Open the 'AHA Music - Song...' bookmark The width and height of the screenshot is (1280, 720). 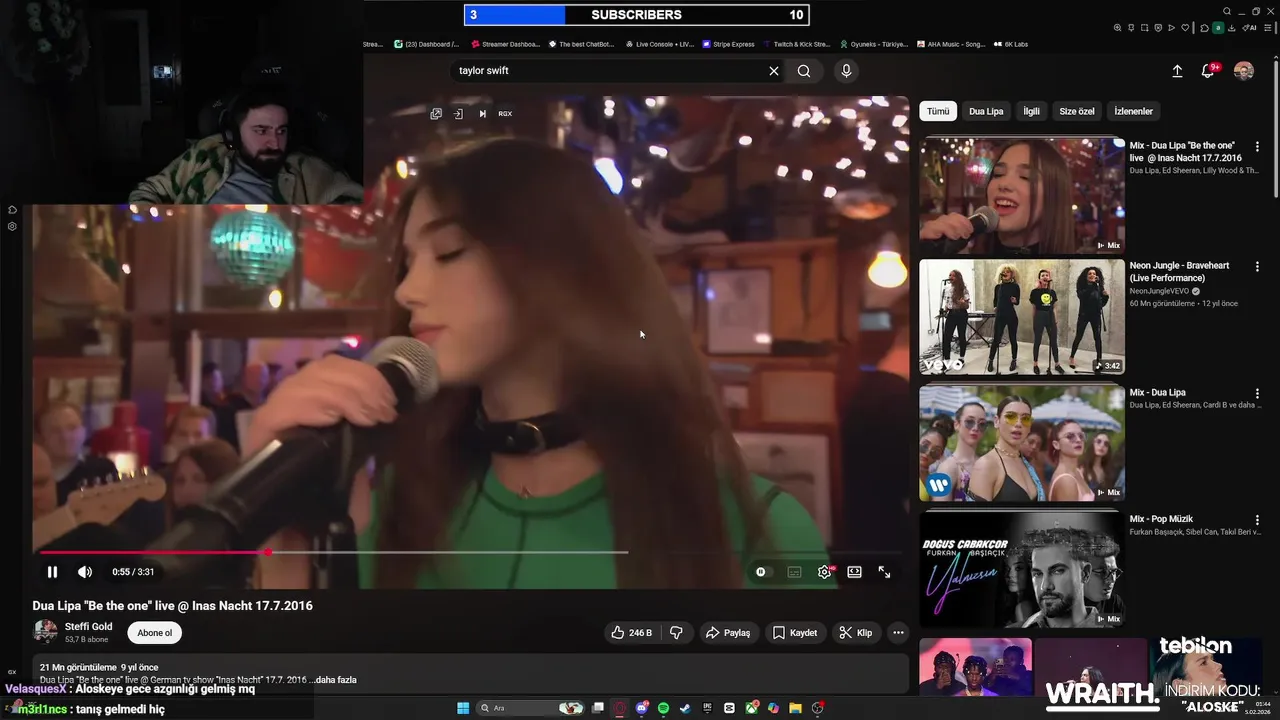pos(949,44)
